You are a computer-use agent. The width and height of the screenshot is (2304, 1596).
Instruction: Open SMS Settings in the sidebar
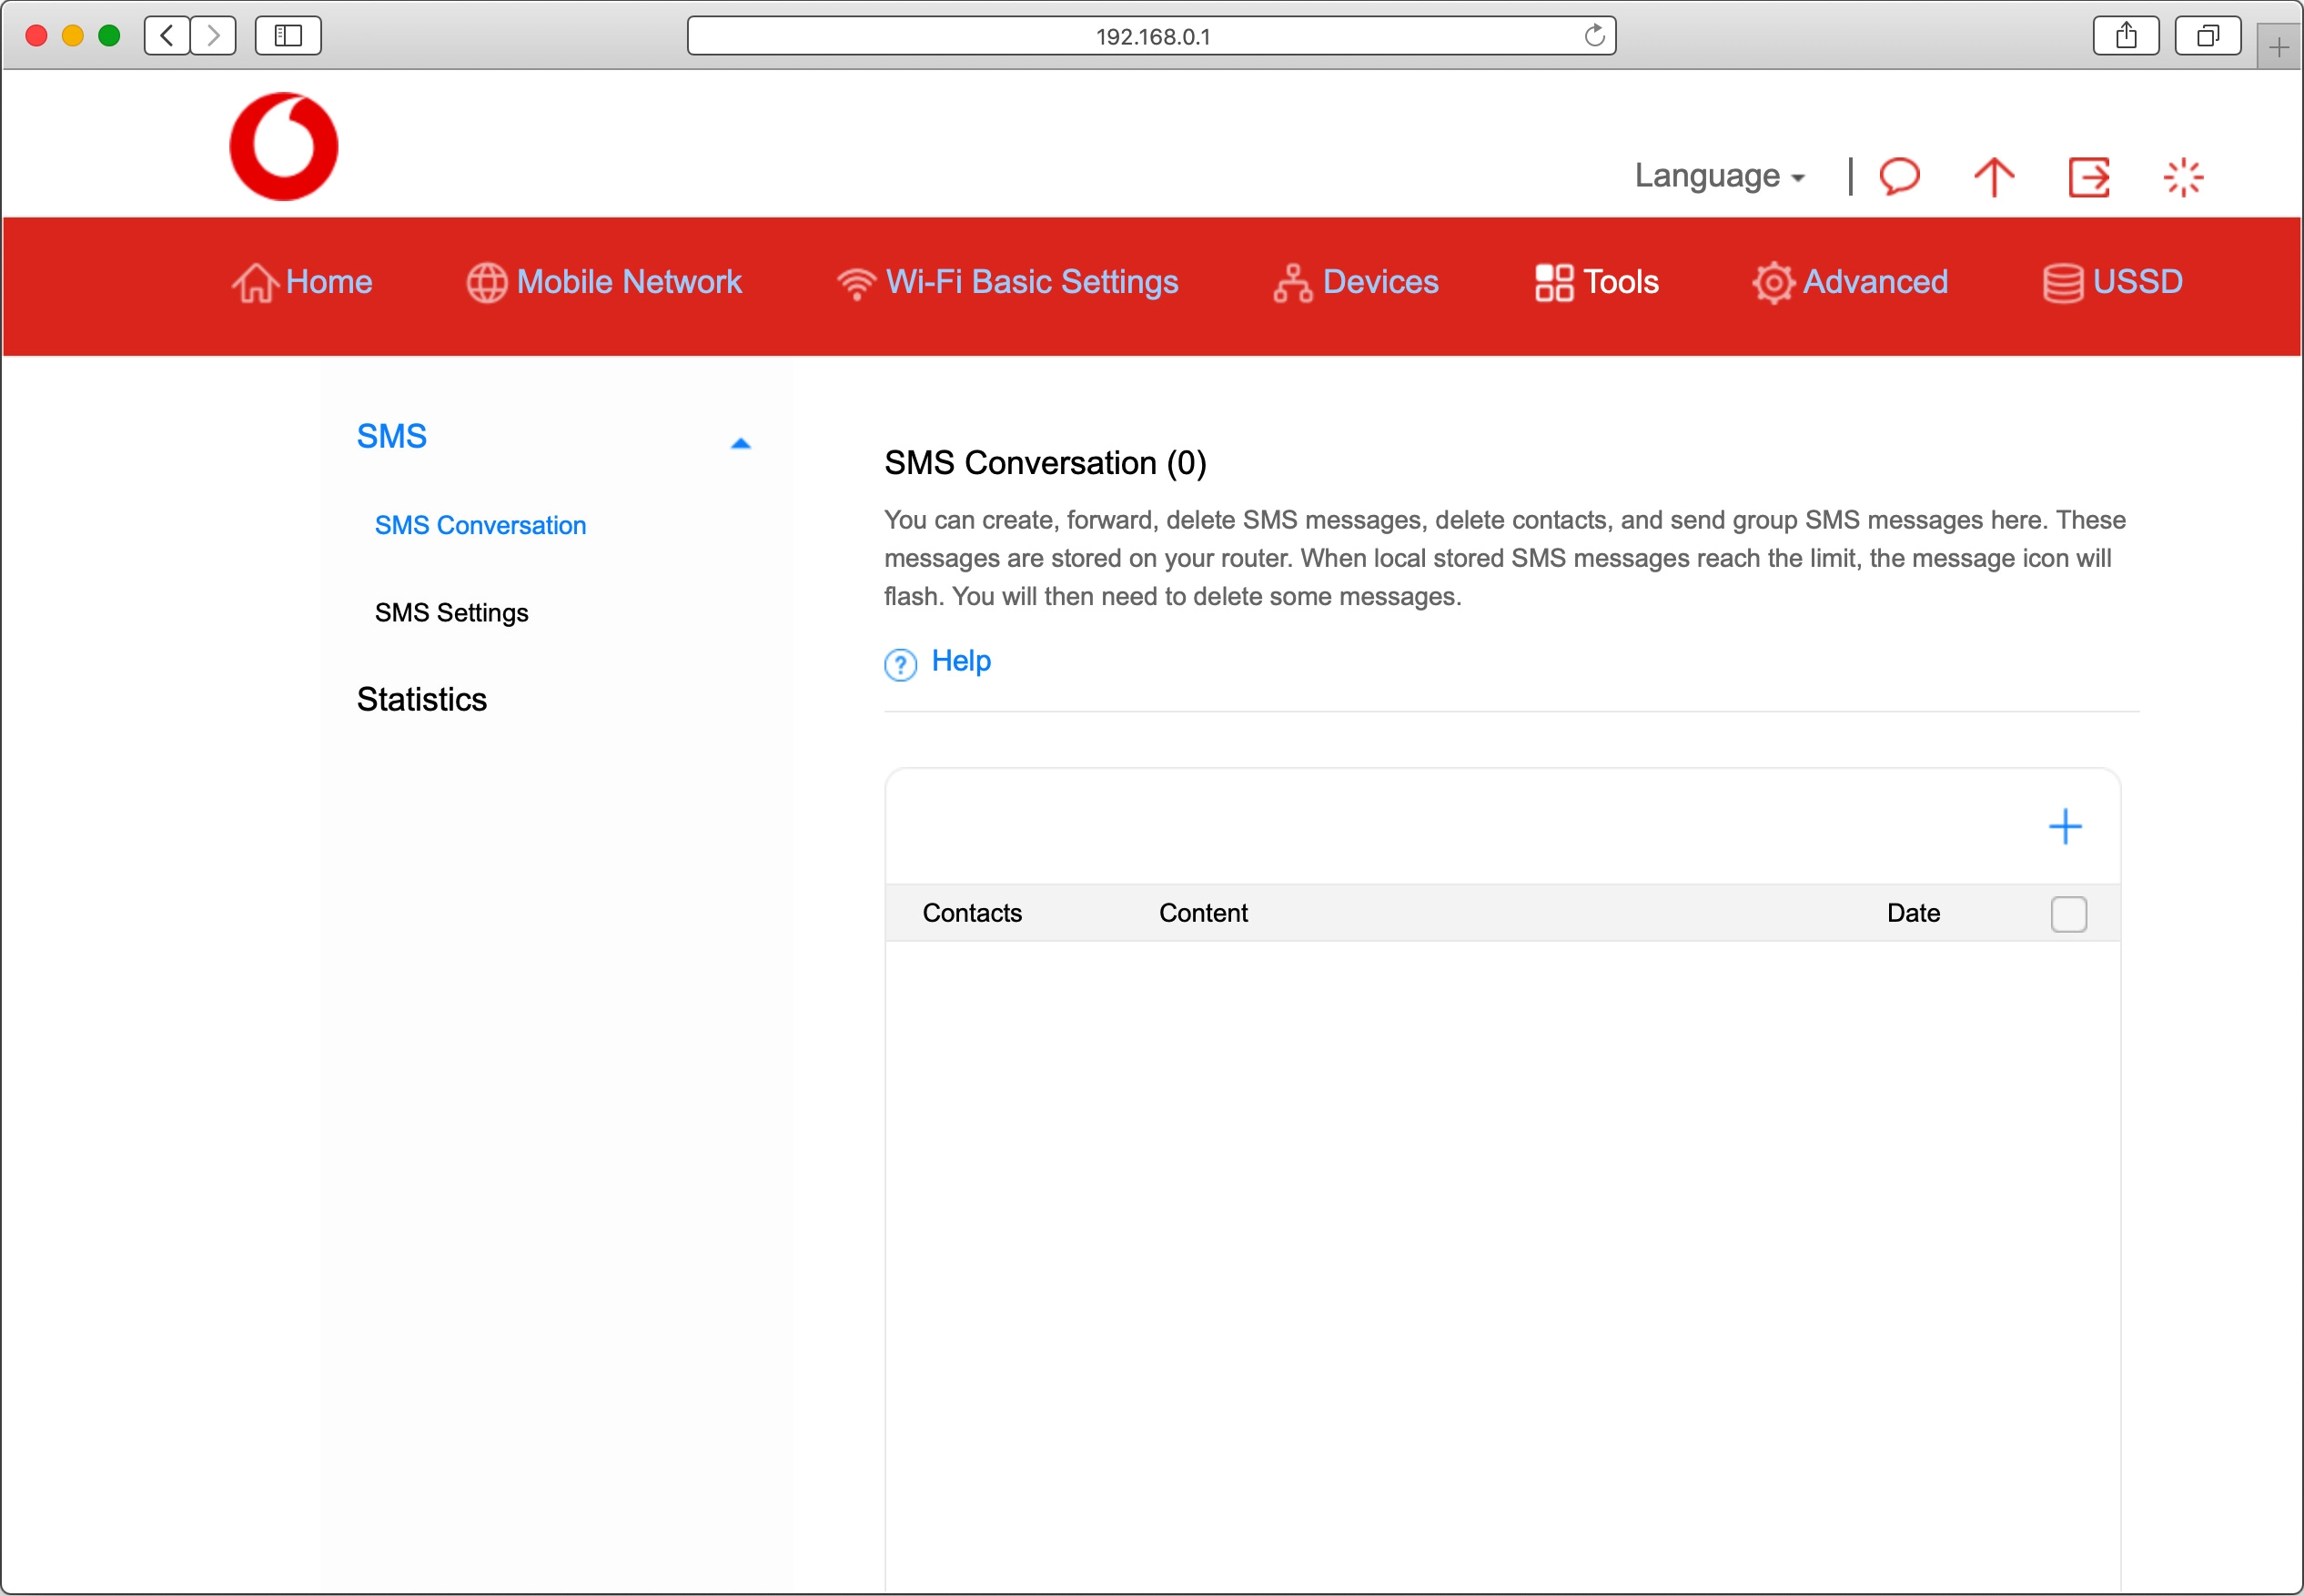(451, 612)
